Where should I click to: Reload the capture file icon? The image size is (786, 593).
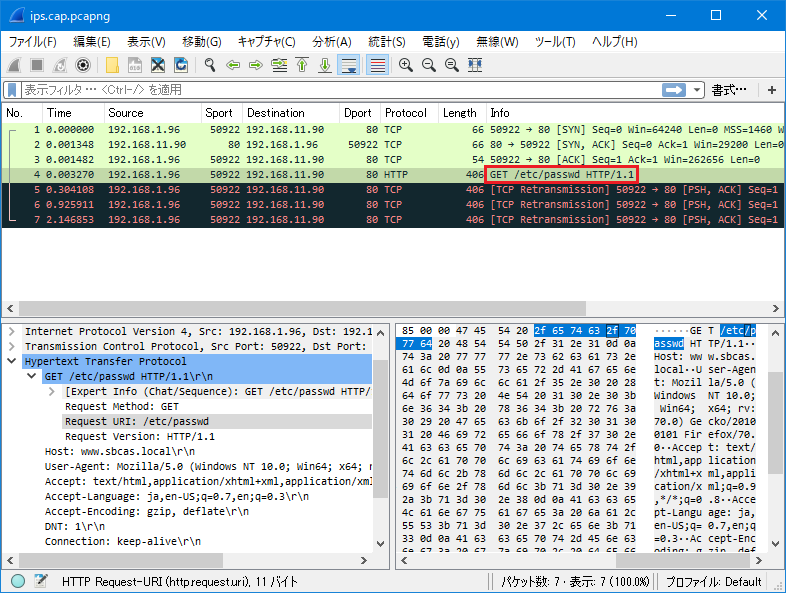(x=181, y=65)
